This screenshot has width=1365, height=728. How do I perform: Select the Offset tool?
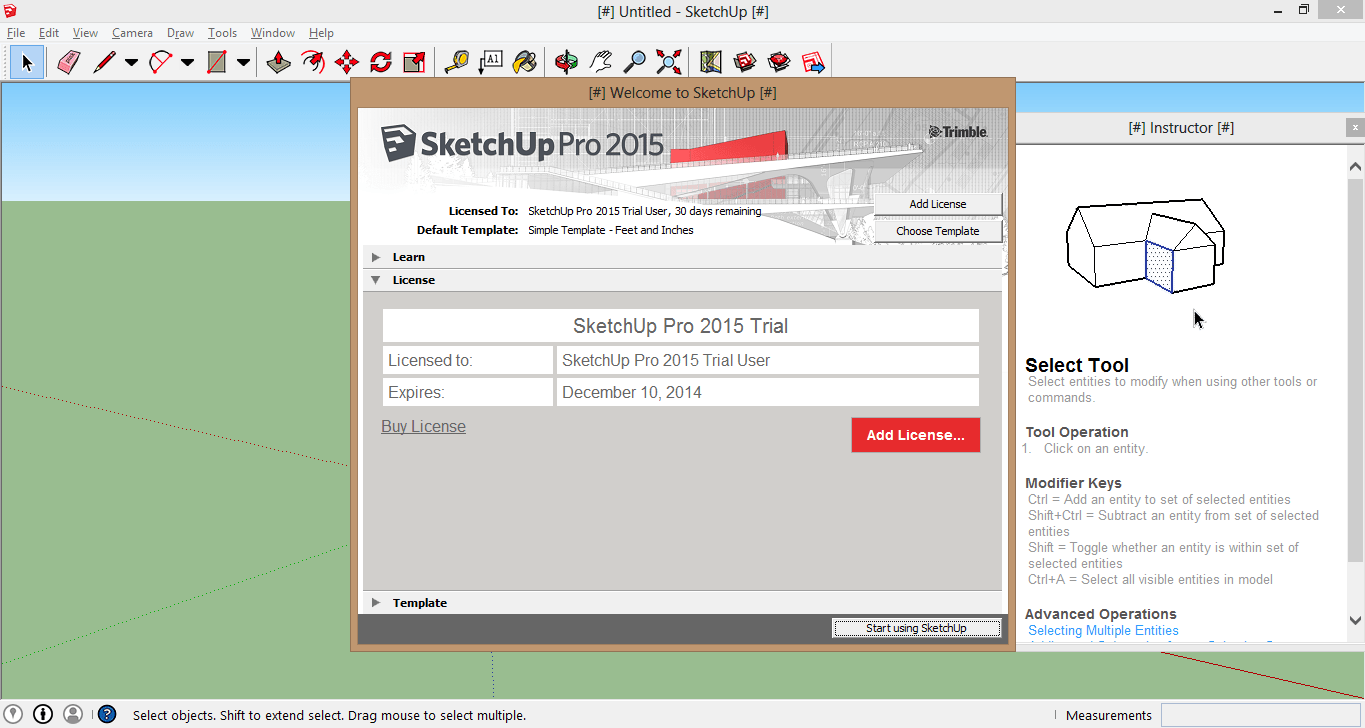pos(313,62)
